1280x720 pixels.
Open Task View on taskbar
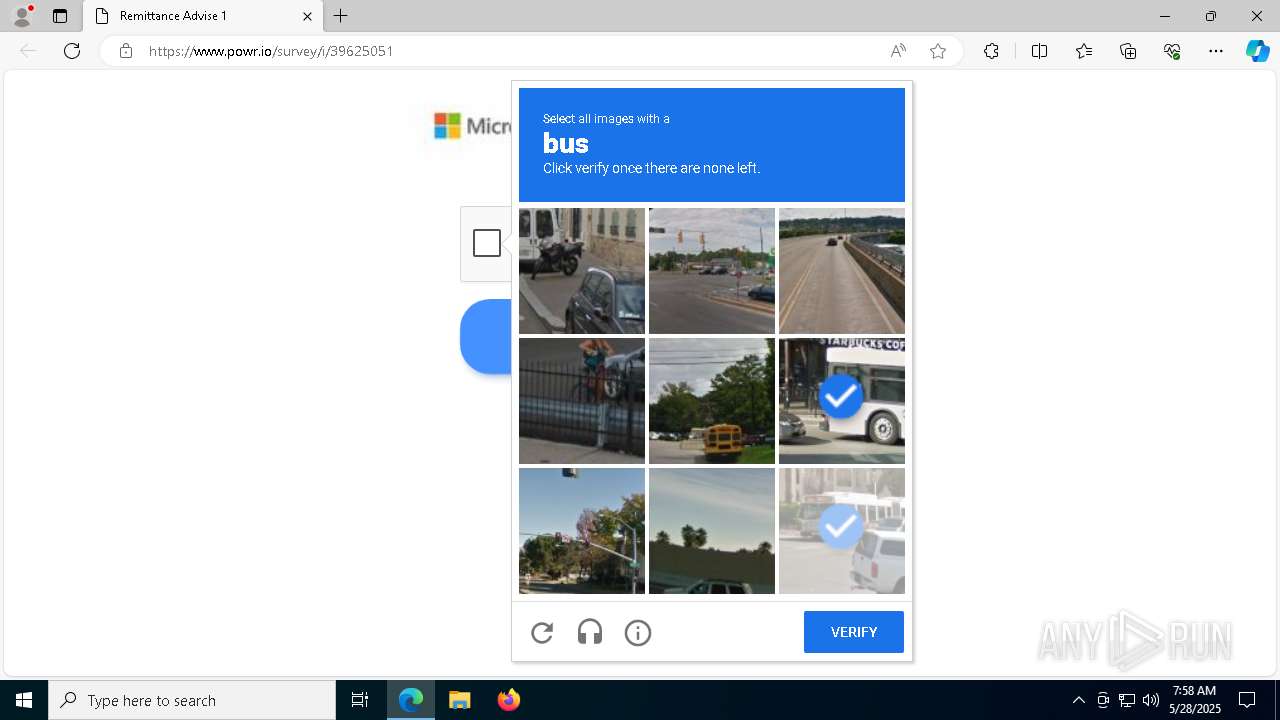click(360, 700)
